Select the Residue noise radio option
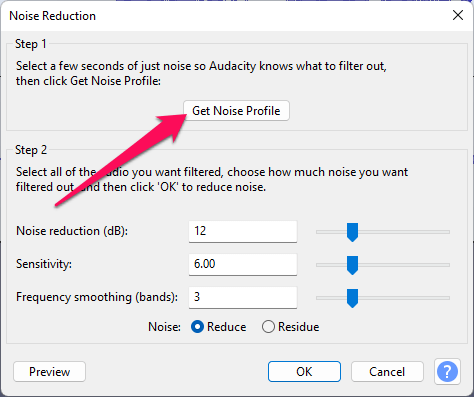This screenshot has width=474, height=397. tap(290, 327)
